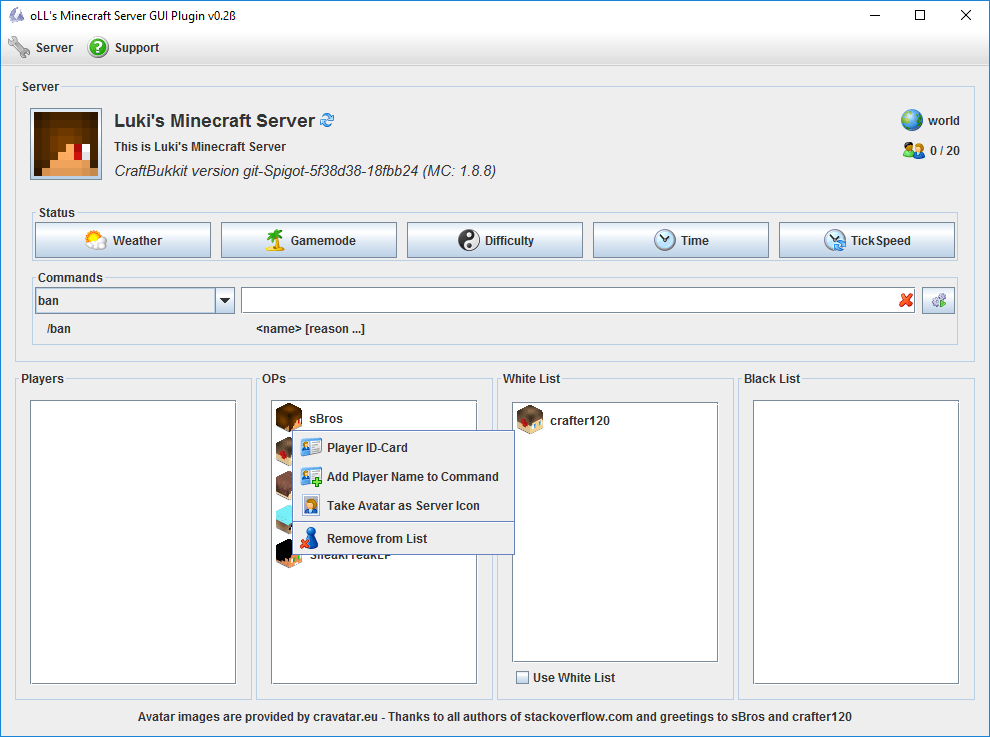Image resolution: width=990 pixels, height=737 pixels.
Task: Select sBros in the OPs list
Action: 374,418
